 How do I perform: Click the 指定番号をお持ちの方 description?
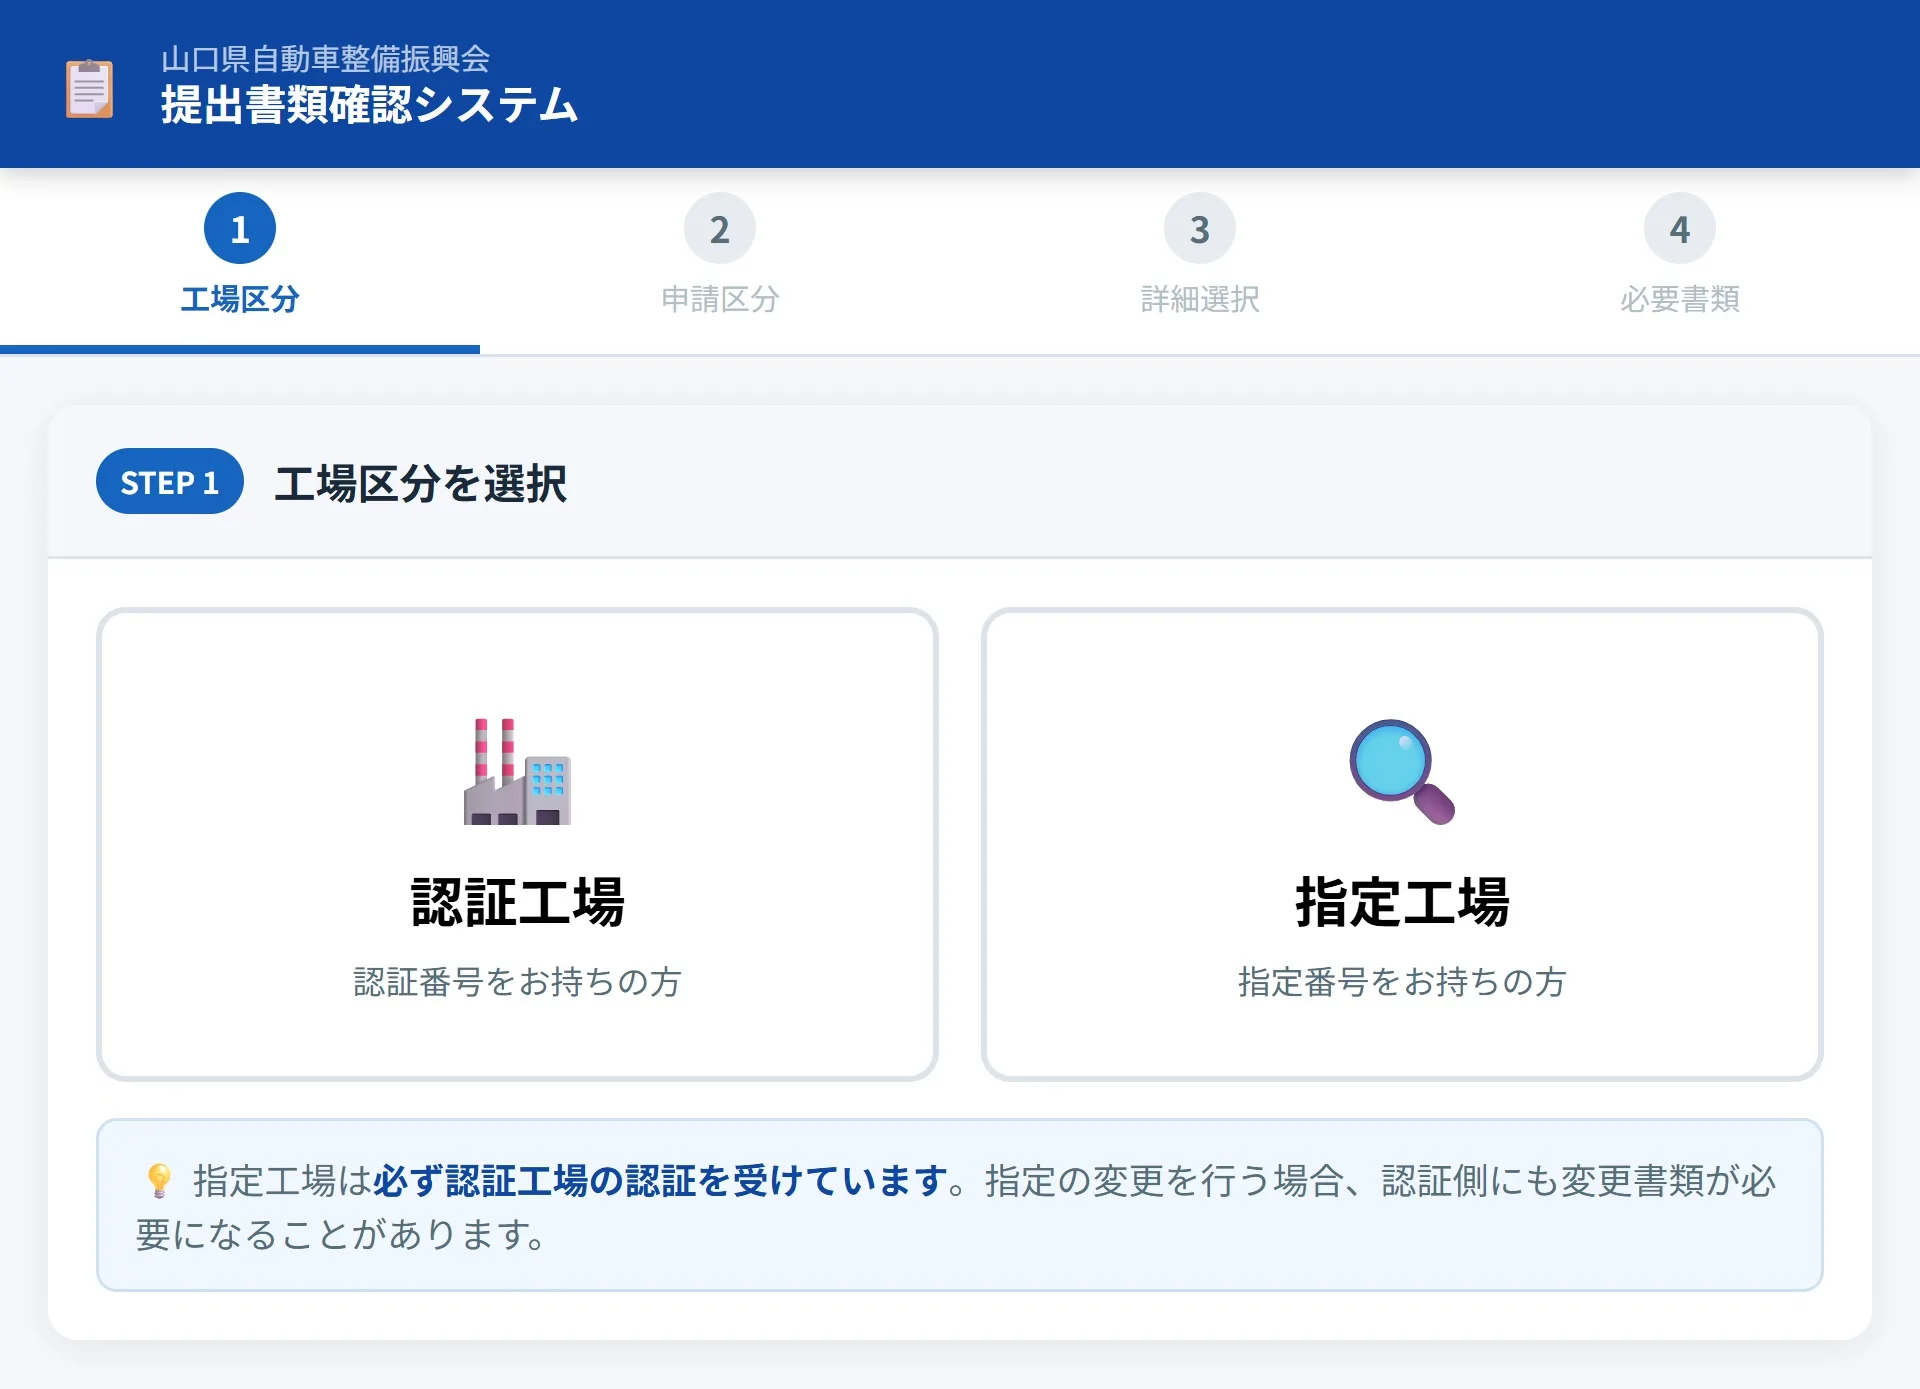point(1402,982)
